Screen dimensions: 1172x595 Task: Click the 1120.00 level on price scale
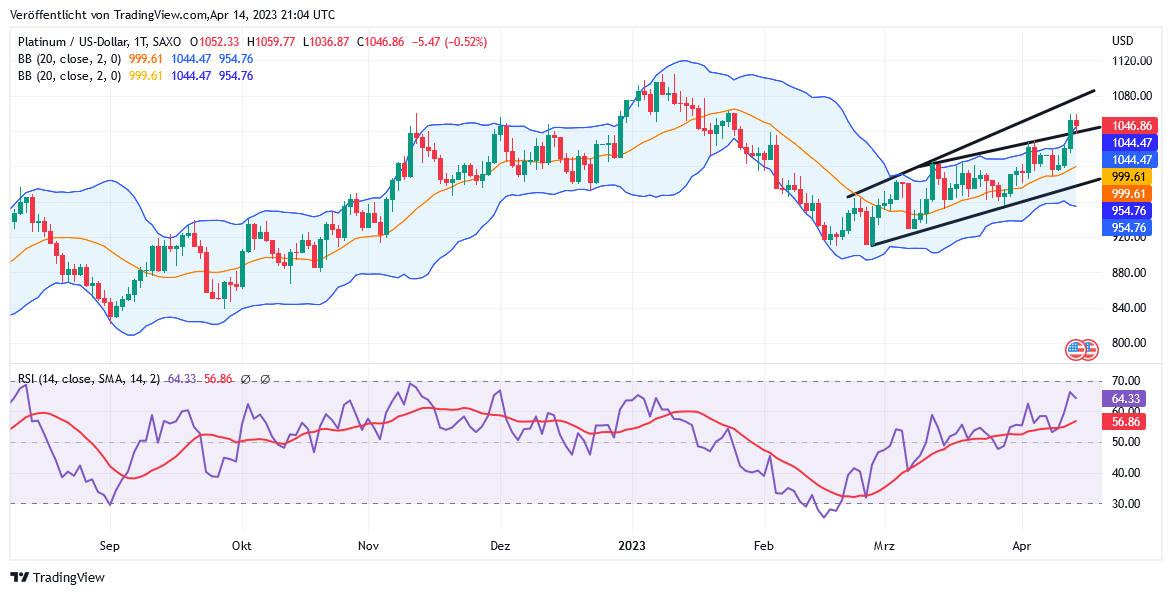coord(1132,61)
